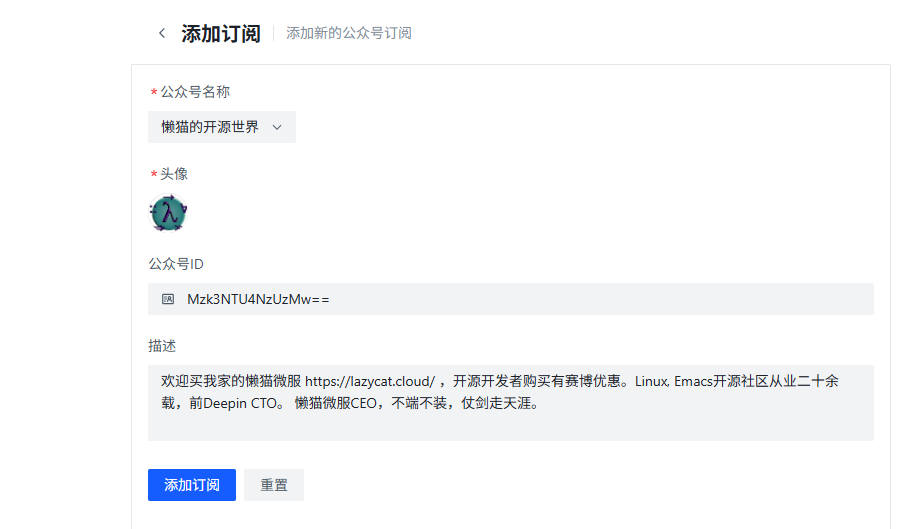Click the 添加新的公众号订阅 subtitle text
This screenshot has height=529, width=918.
(349, 33)
